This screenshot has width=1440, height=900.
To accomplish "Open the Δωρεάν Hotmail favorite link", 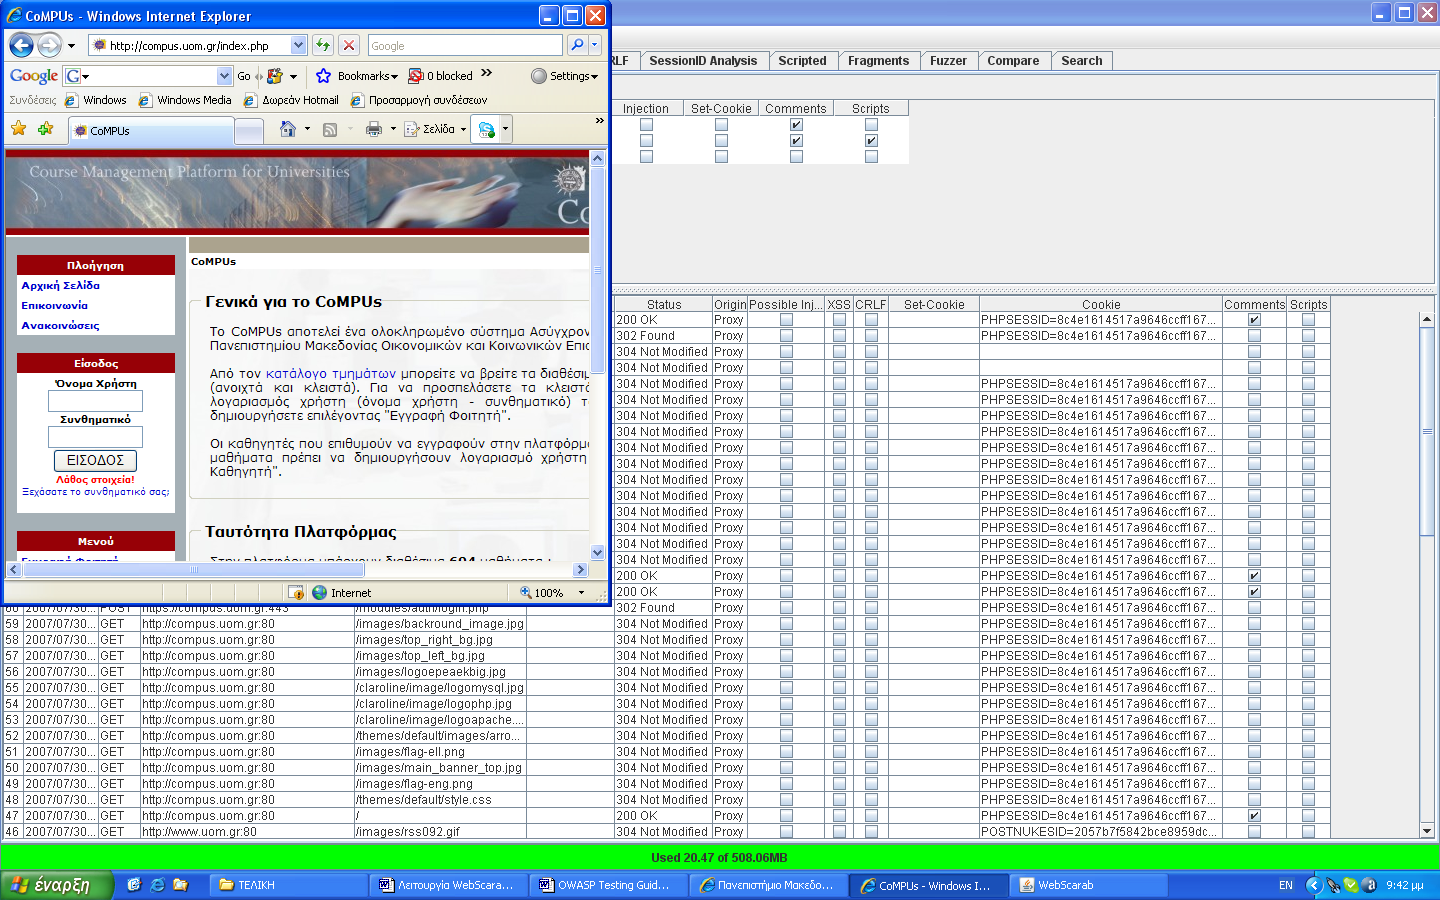I will click(x=291, y=100).
